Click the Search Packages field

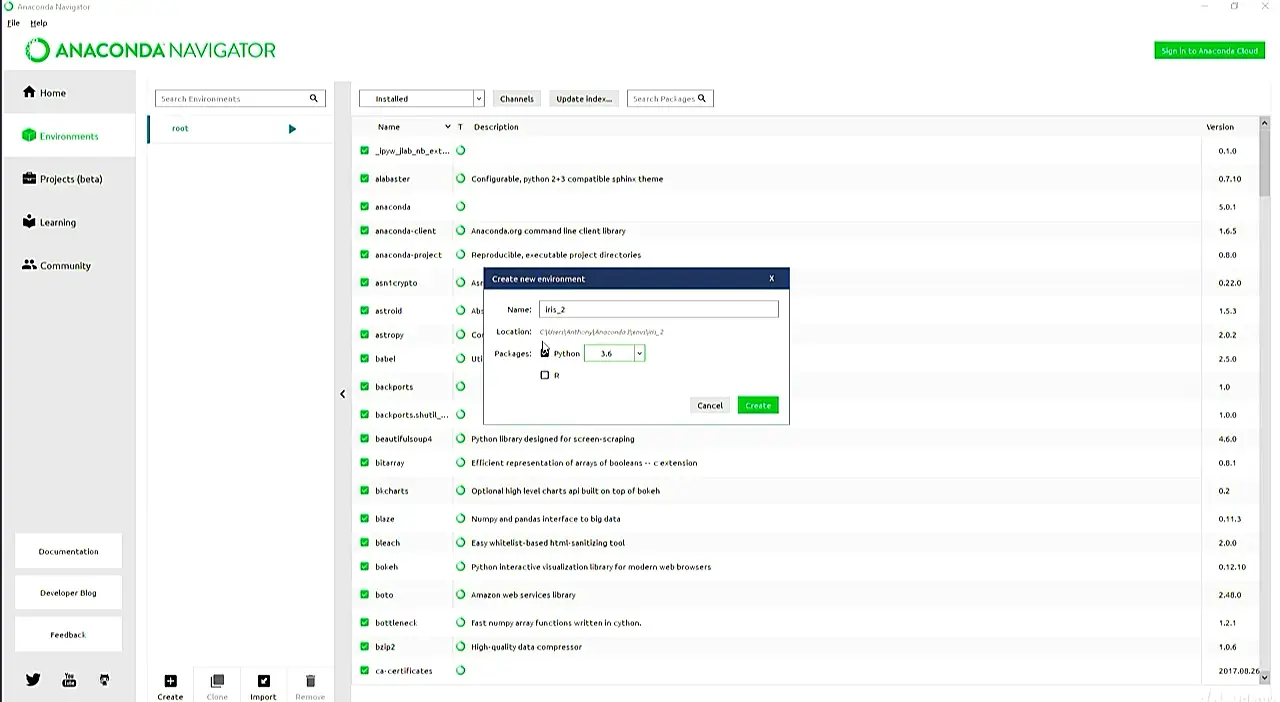point(670,99)
